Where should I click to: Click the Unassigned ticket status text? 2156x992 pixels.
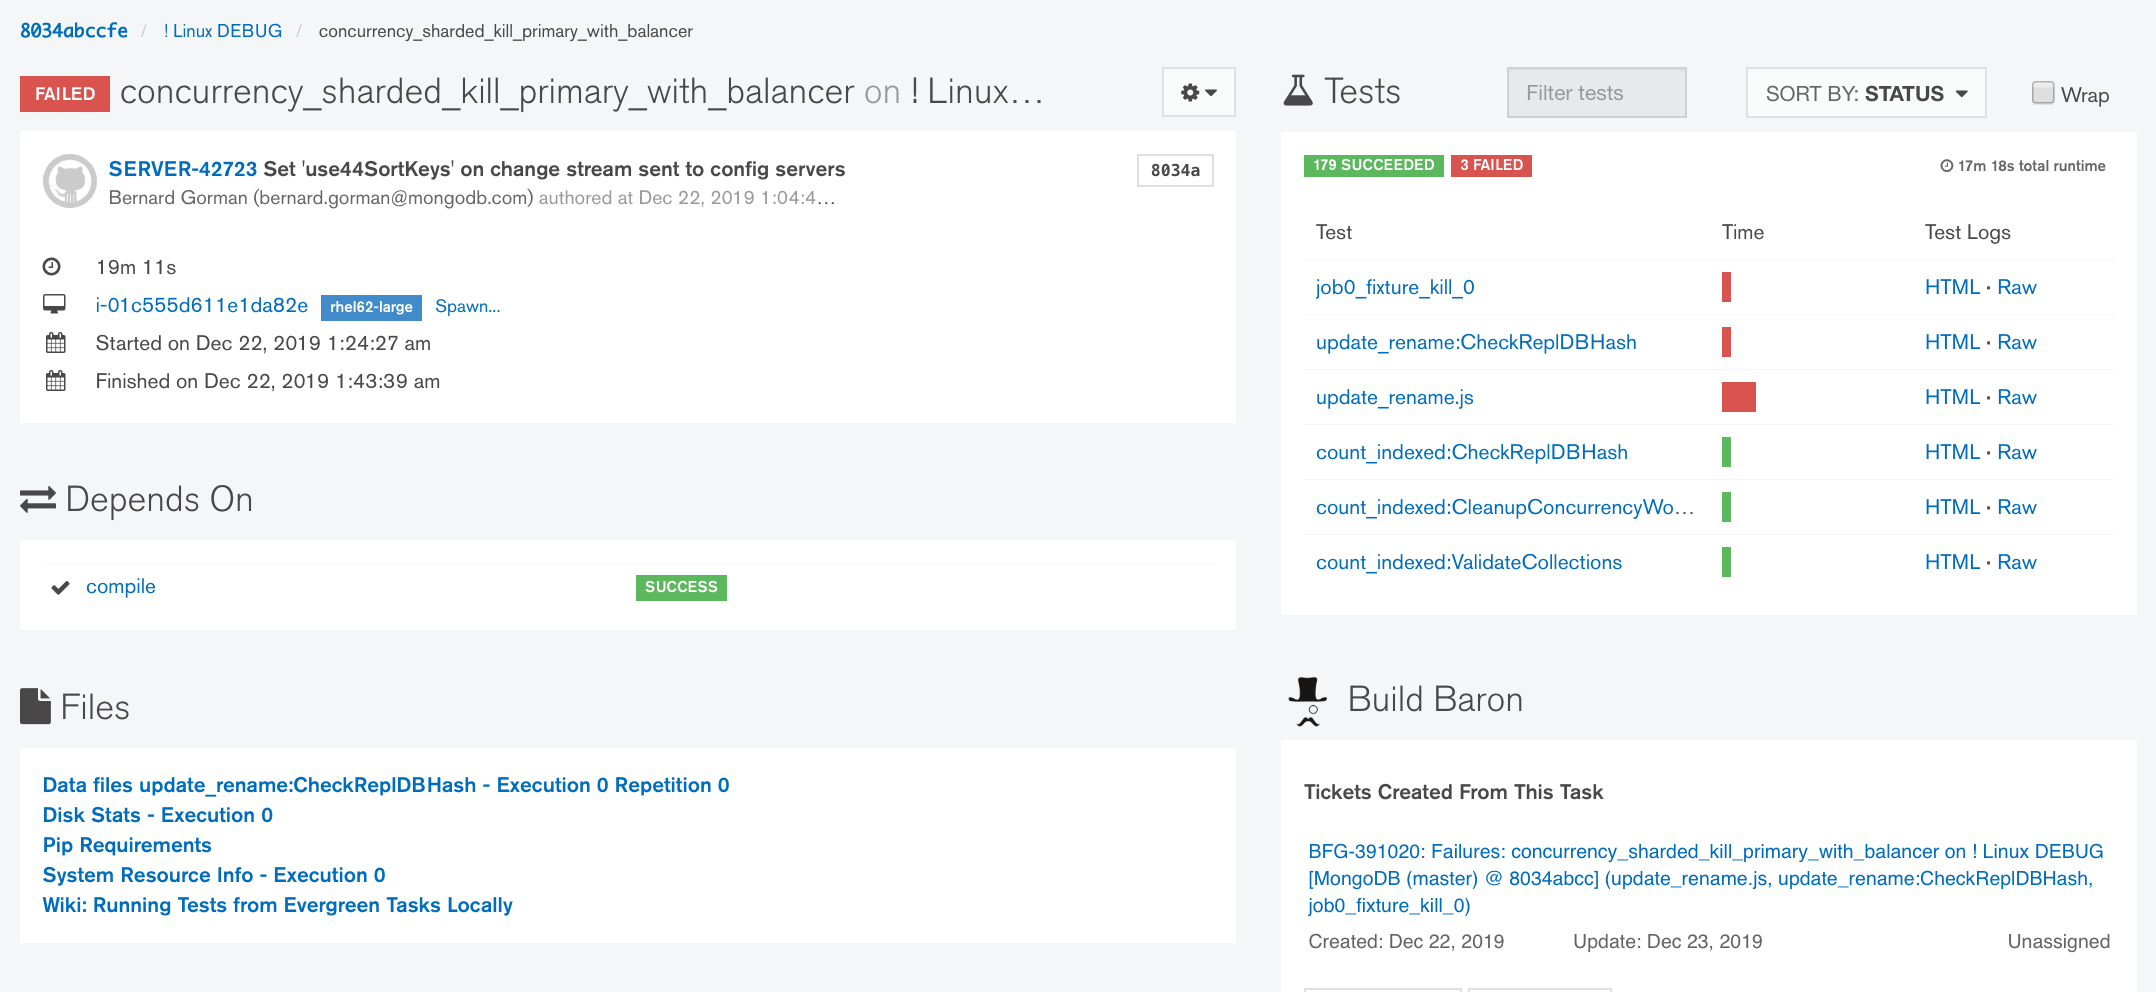tap(2059, 941)
